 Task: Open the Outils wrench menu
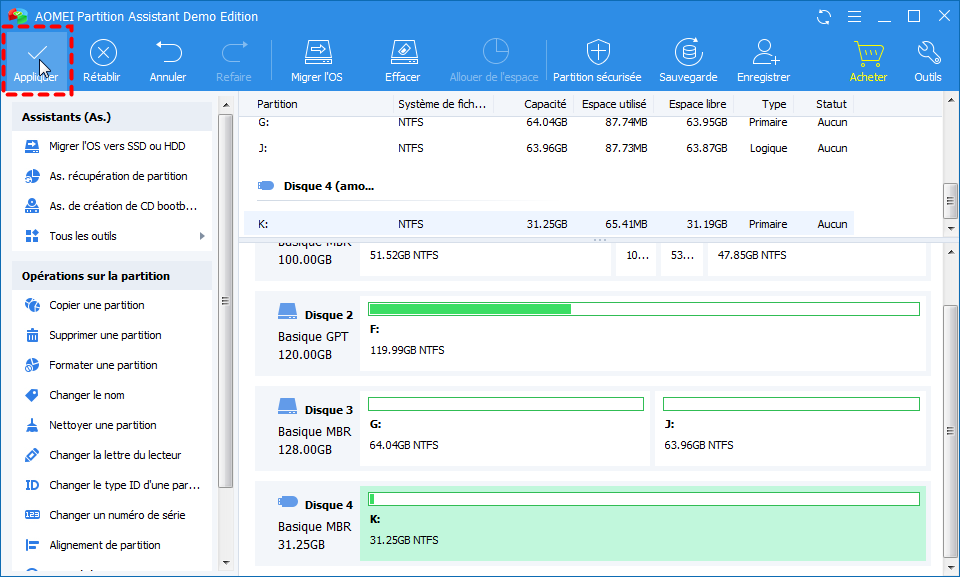coord(927,54)
